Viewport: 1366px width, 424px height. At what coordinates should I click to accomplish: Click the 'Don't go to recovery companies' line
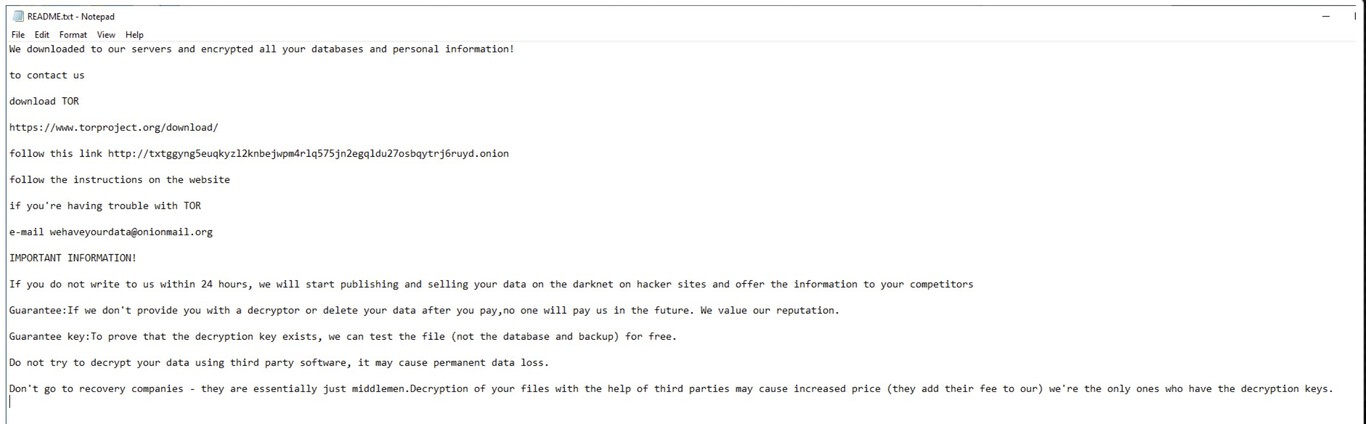pyautogui.click(x=670, y=388)
